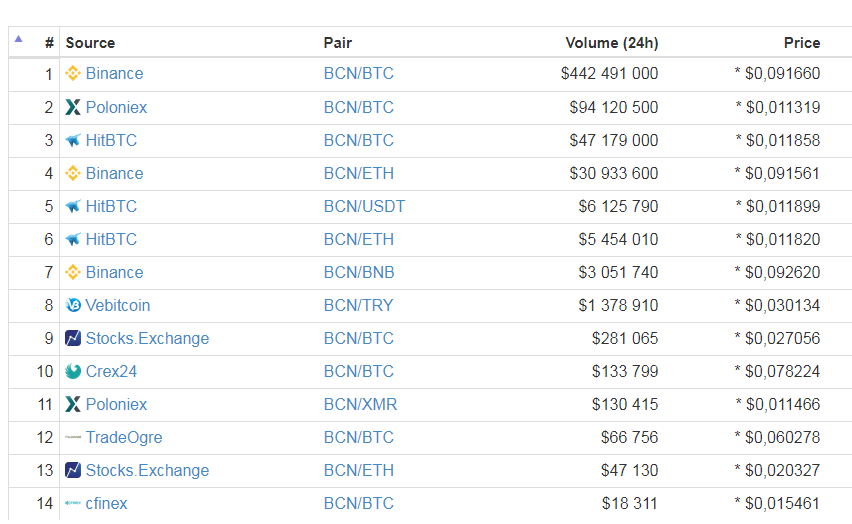Click the Vebitcoin logo icon

[73, 305]
